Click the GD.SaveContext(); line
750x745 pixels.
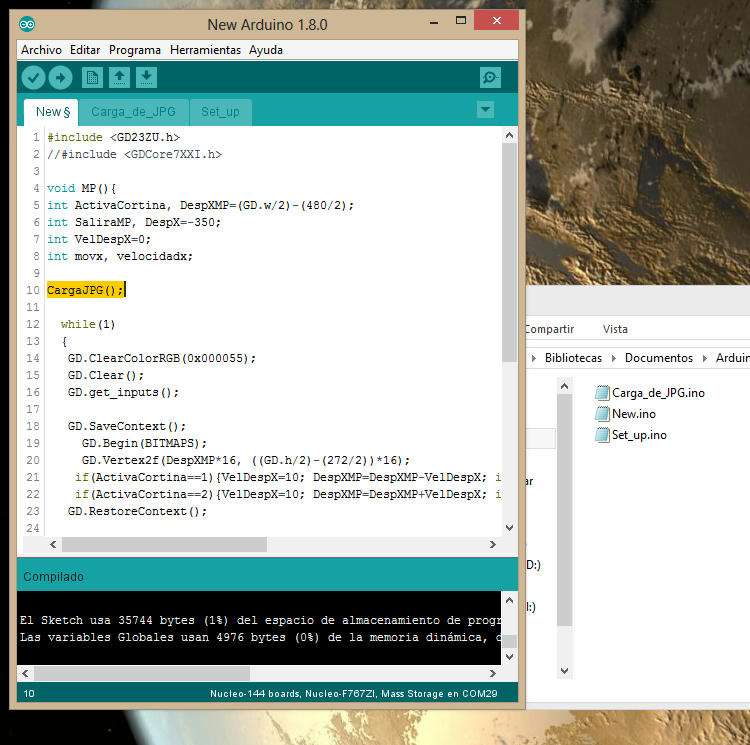pyautogui.click(x=127, y=426)
